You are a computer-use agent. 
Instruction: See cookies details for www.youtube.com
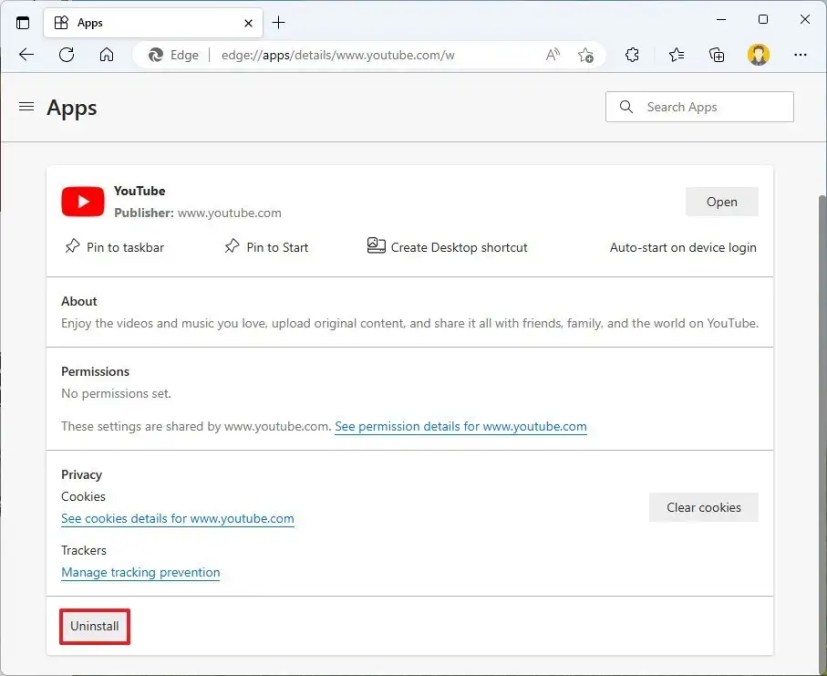point(178,518)
